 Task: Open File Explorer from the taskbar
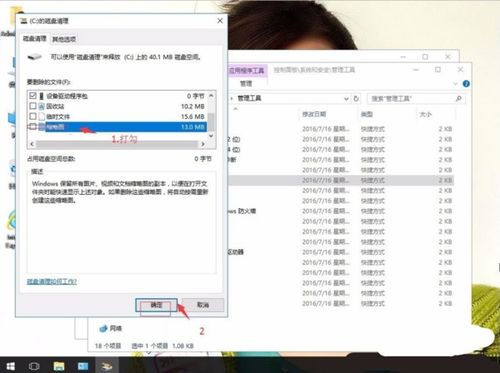click(59, 366)
